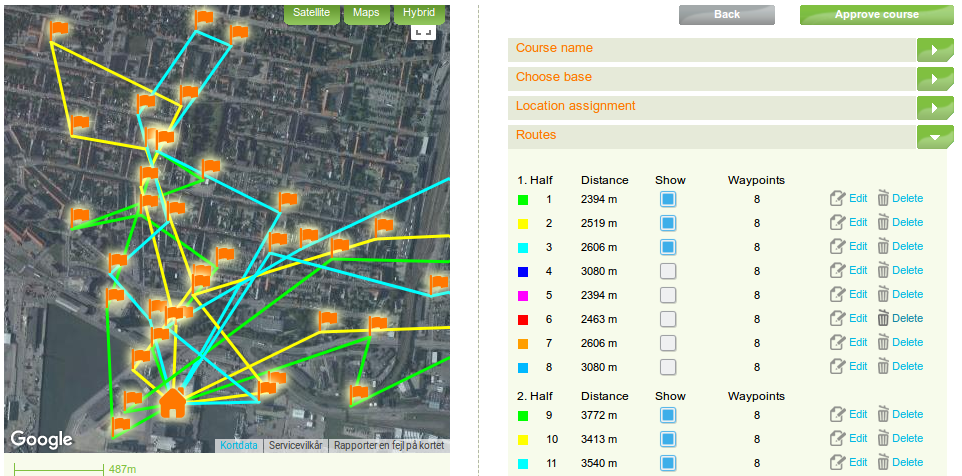Click trash icon for route 6
This screenshot has height=476, width=962.
click(883, 318)
